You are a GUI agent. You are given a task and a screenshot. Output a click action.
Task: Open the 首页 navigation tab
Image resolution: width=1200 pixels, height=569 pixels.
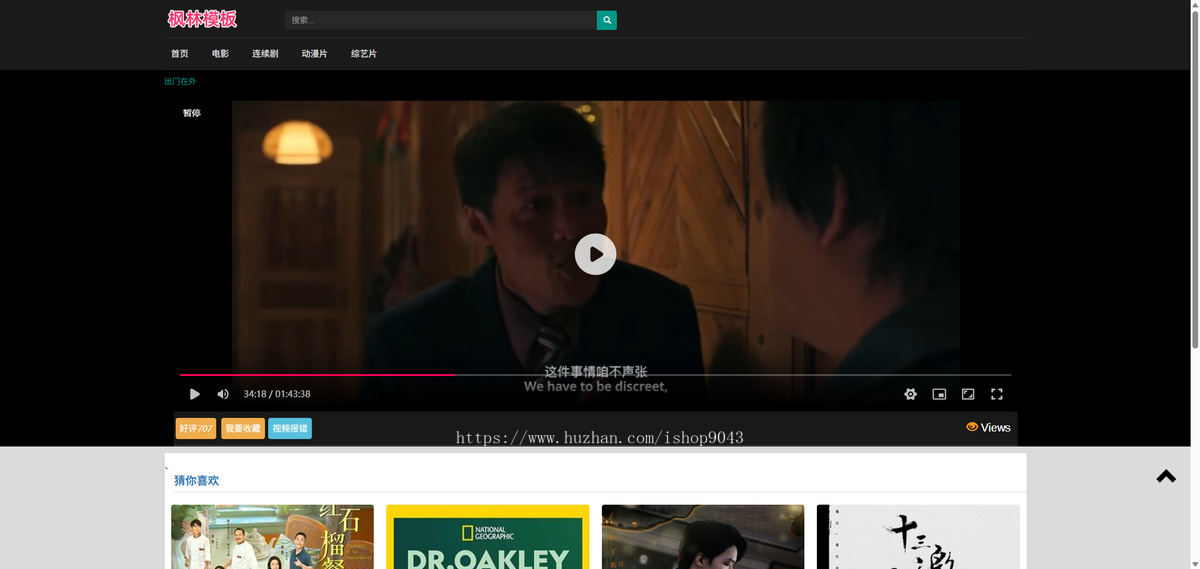(180, 54)
